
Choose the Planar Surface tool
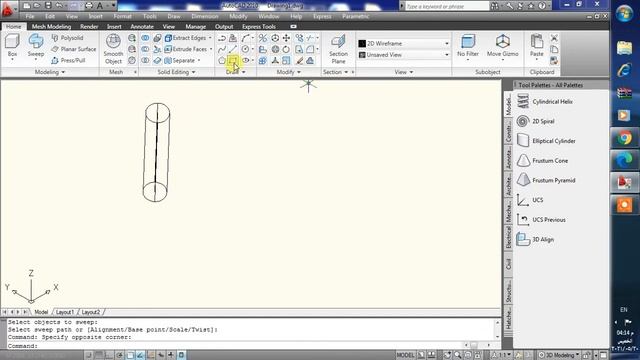[x=74, y=49]
